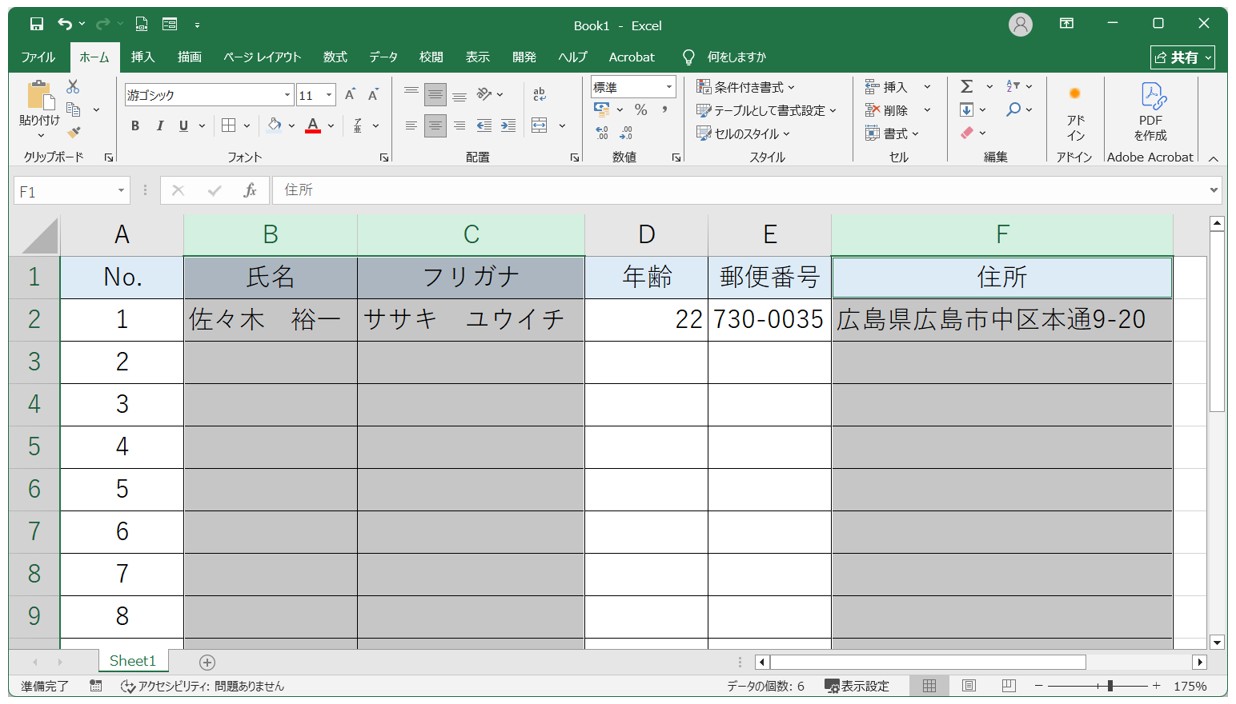Apply red Font Color A button

[313, 125]
